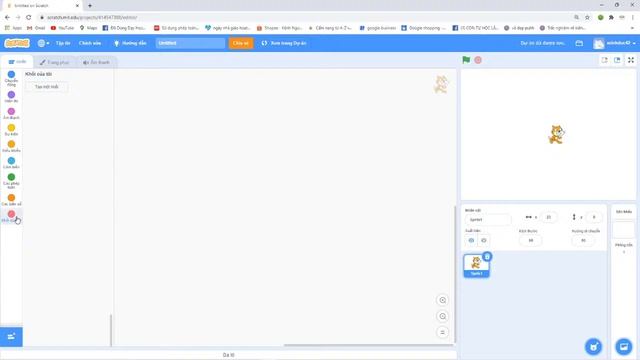Switch to large stage layout

[617, 60]
